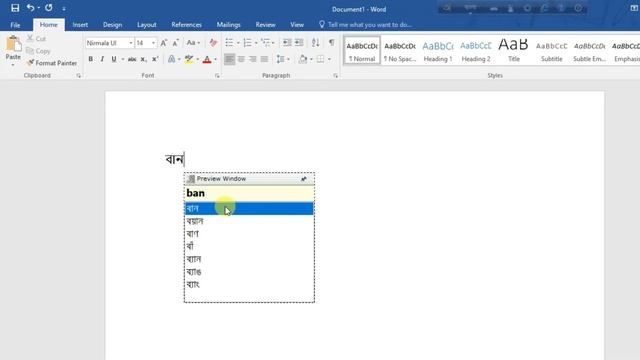Toggle subscript formatting
This screenshot has width=640, height=360.
tap(143, 59)
